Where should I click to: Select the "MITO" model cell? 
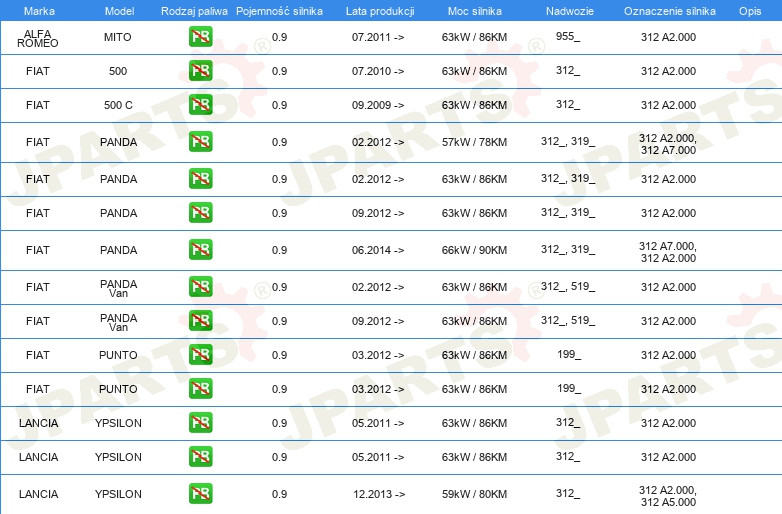click(x=118, y=37)
